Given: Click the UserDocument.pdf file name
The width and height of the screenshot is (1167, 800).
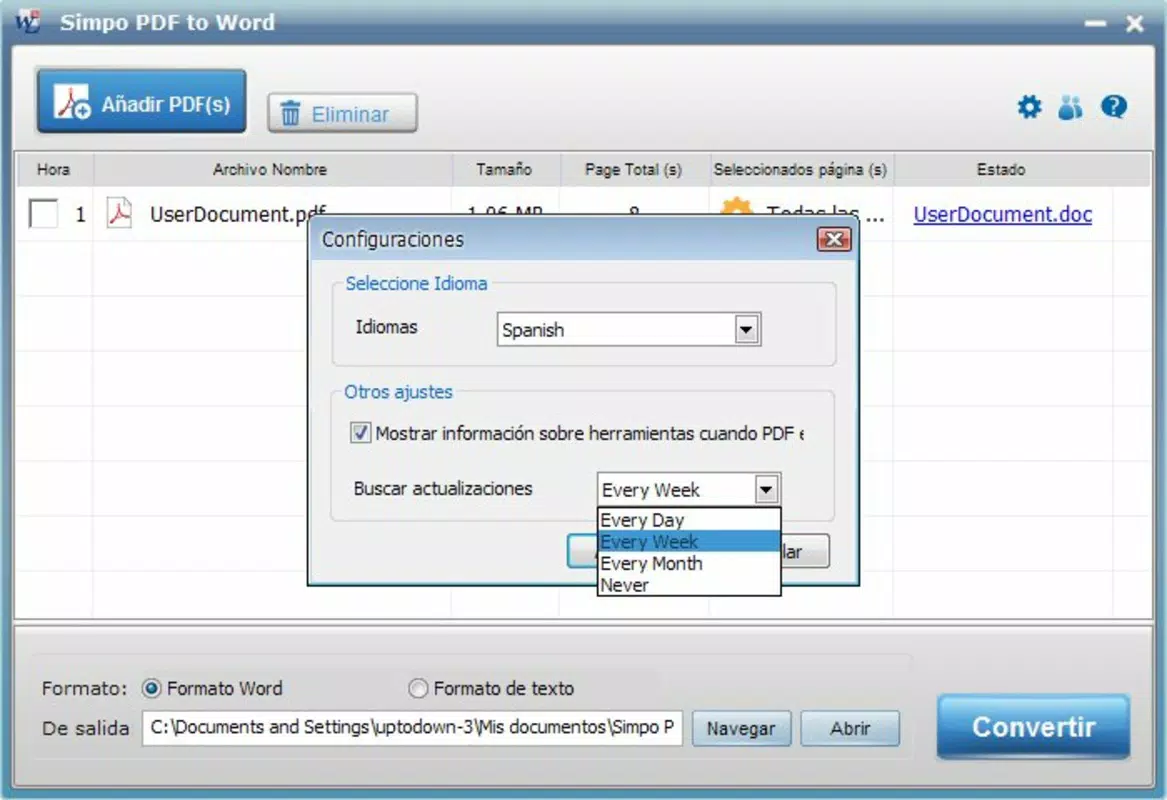Looking at the screenshot, I should click(237, 214).
